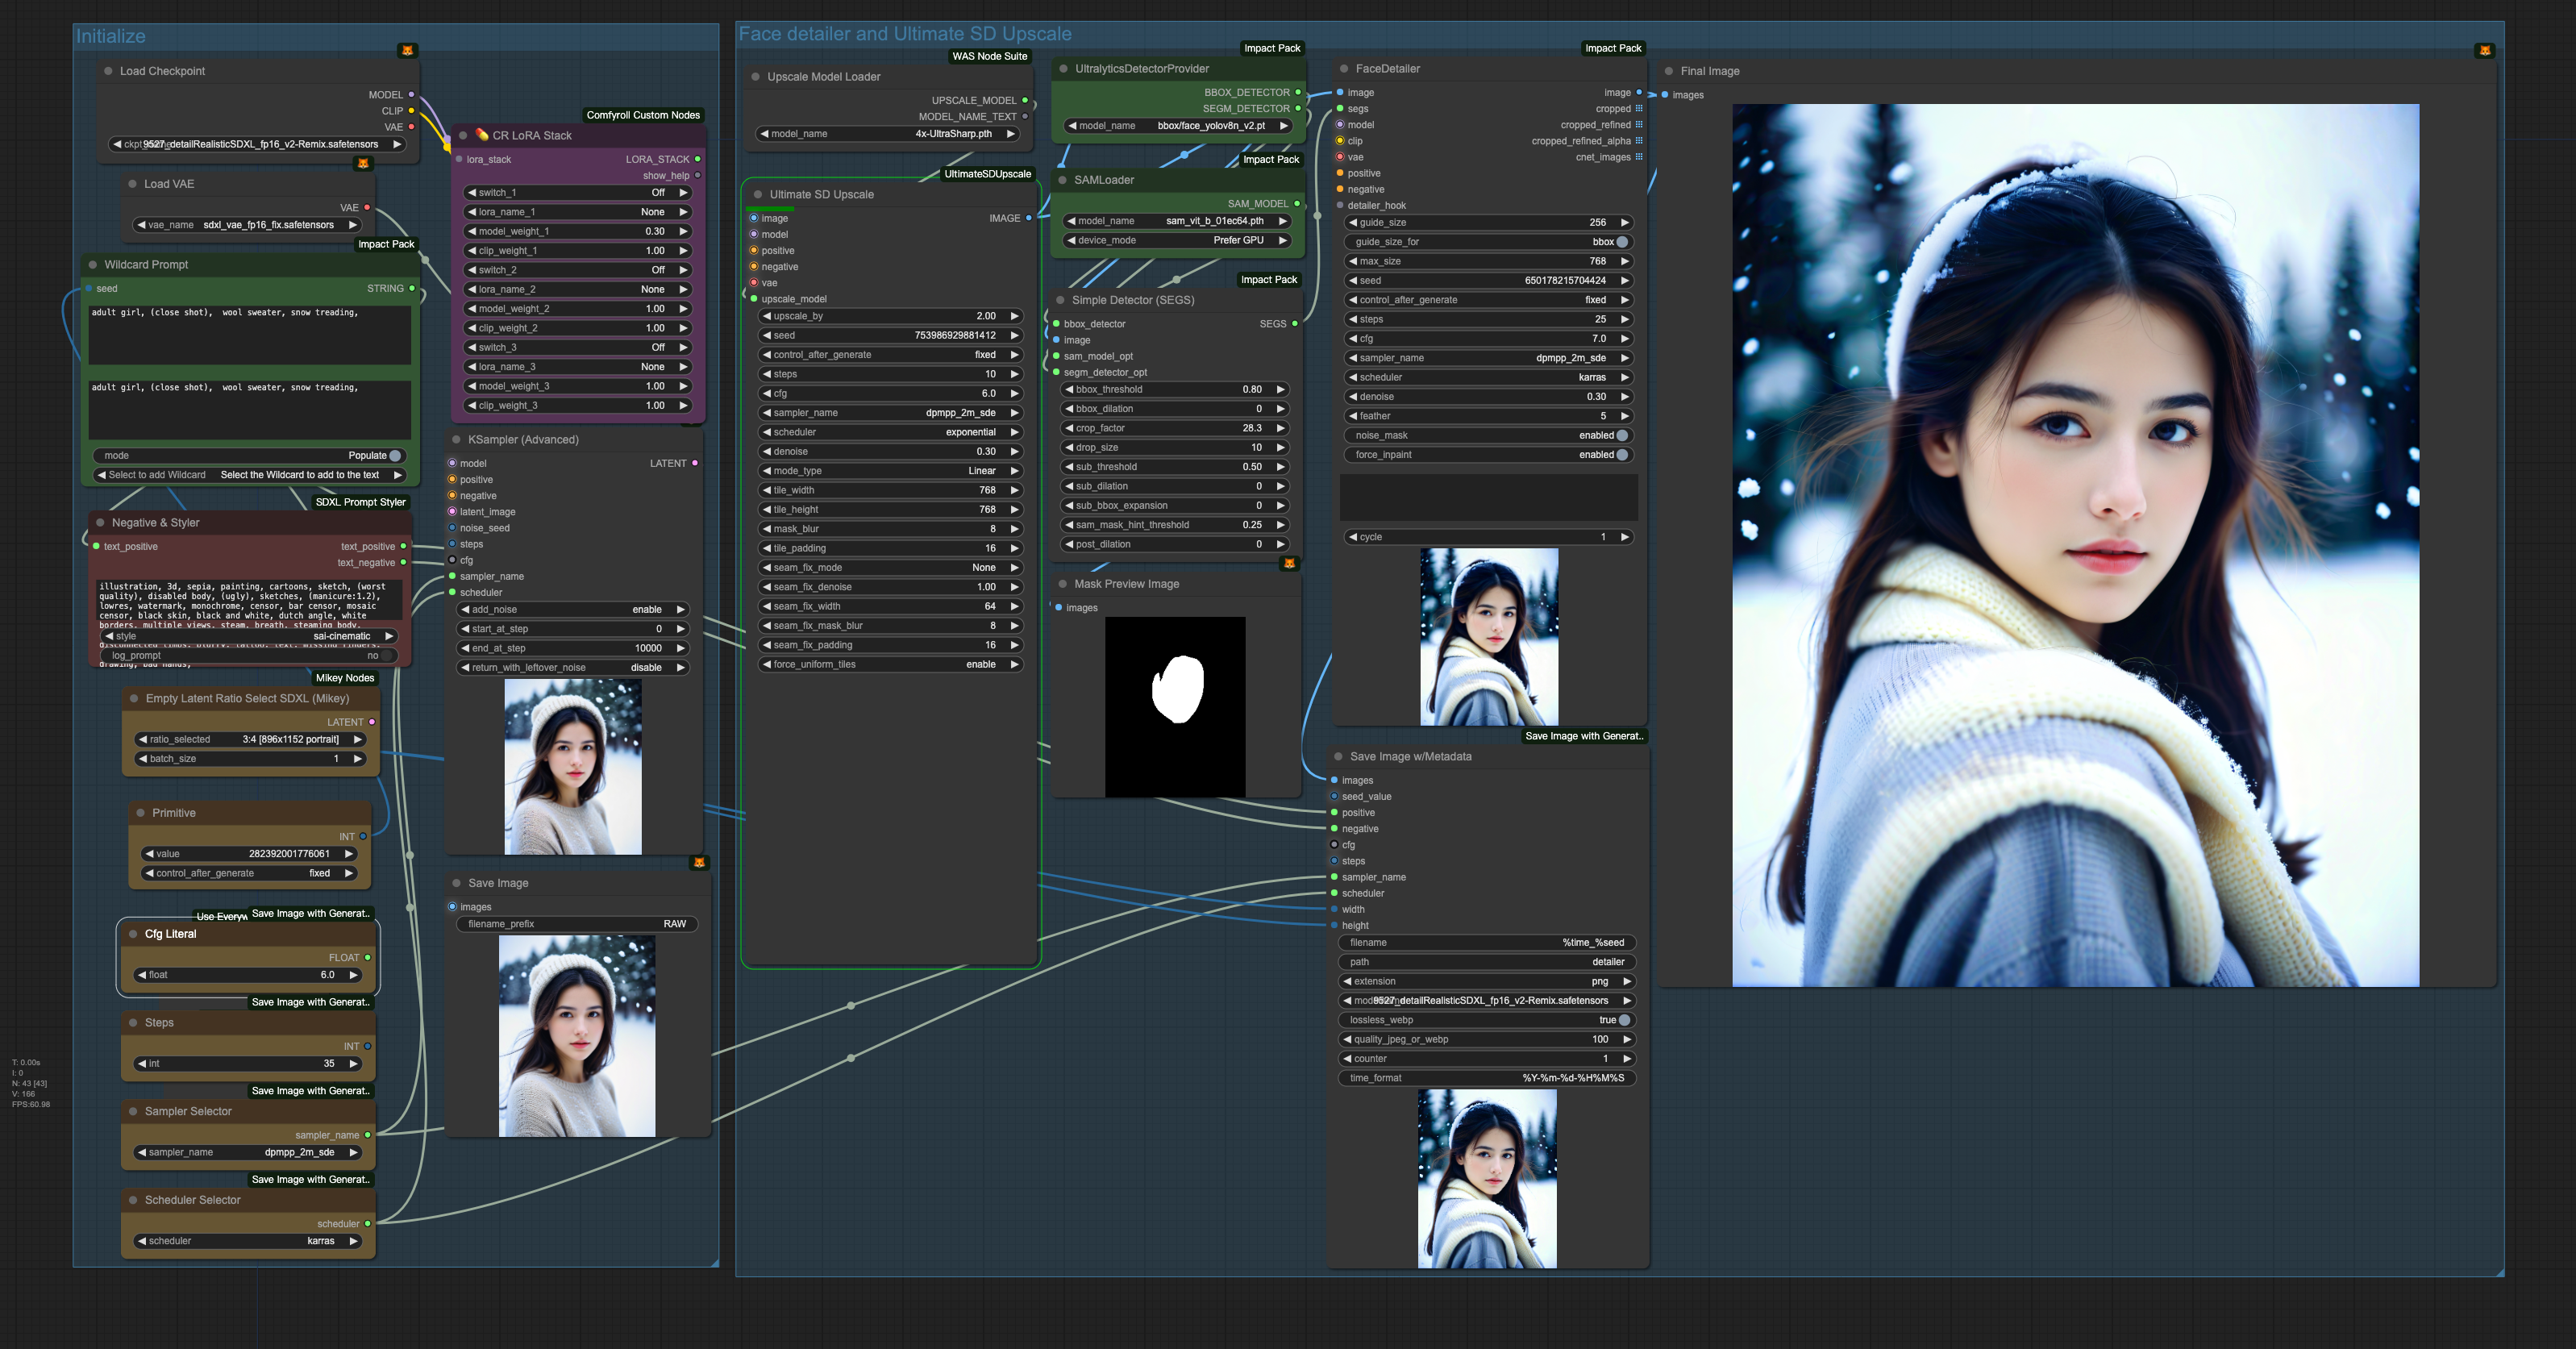Click fox badge above Save Image node
The image size is (2576, 1349).
tap(699, 862)
